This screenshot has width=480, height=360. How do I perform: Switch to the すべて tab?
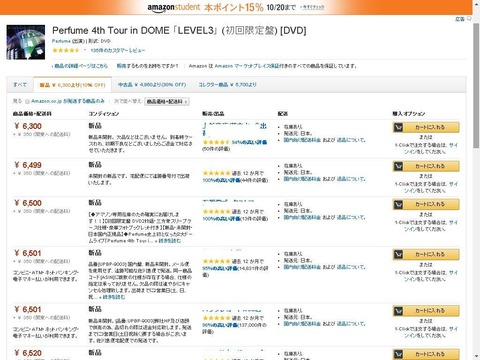pyautogui.click(x=20, y=85)
